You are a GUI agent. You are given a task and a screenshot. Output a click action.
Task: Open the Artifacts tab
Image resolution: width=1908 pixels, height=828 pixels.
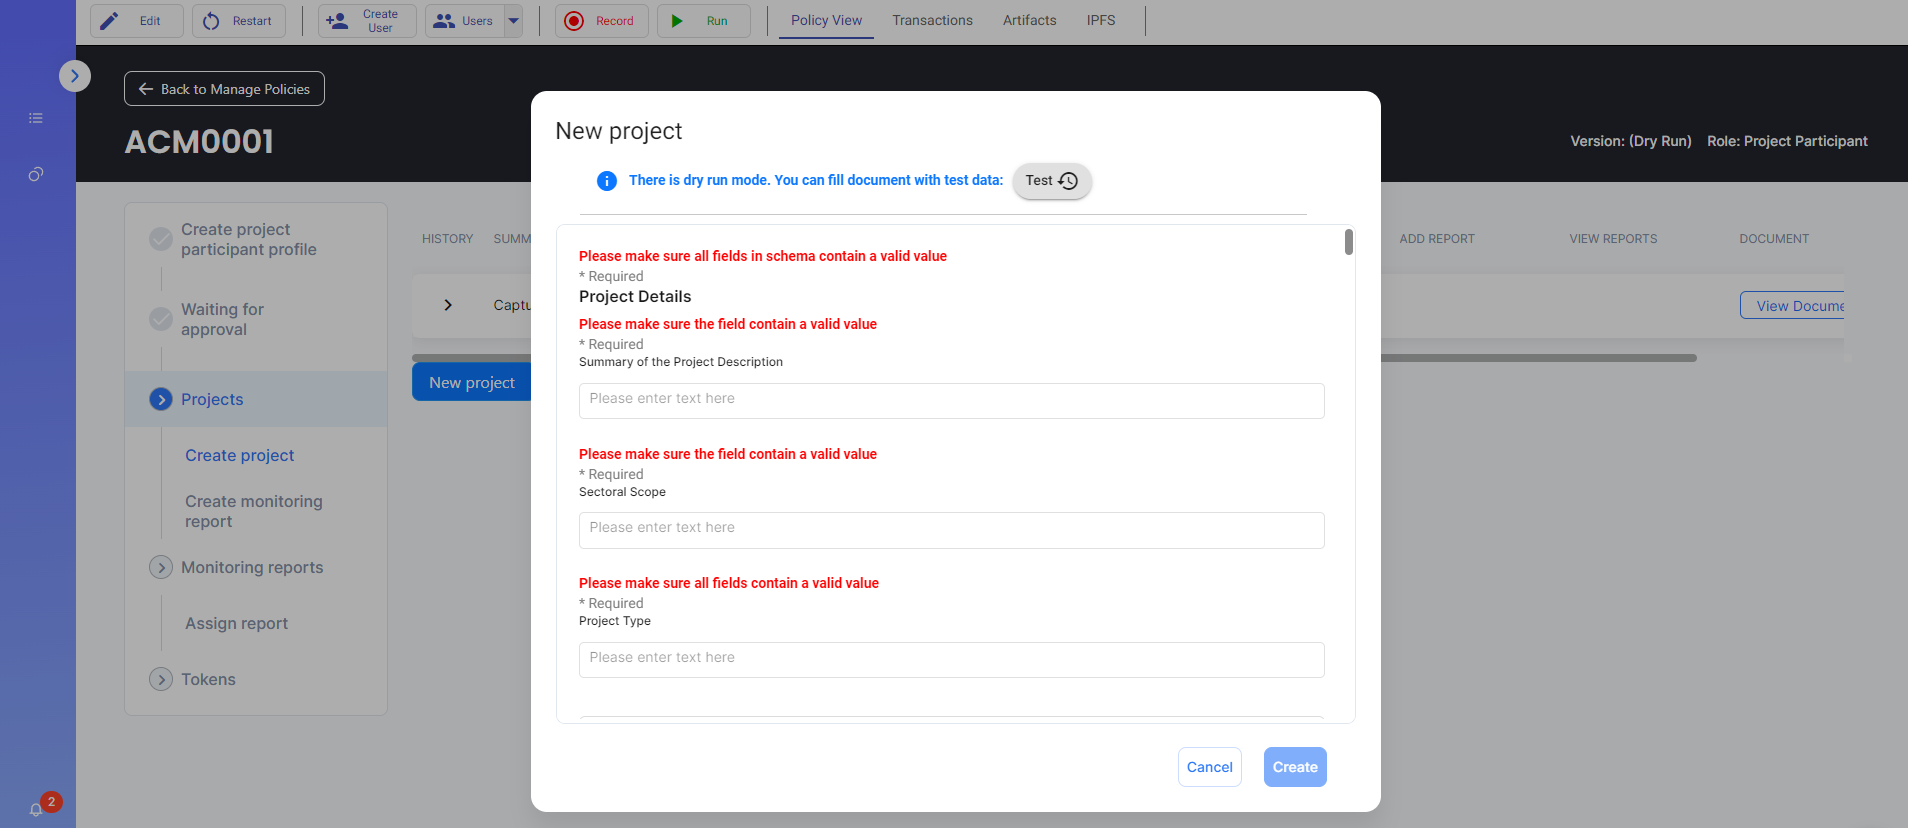point(1029,21)
